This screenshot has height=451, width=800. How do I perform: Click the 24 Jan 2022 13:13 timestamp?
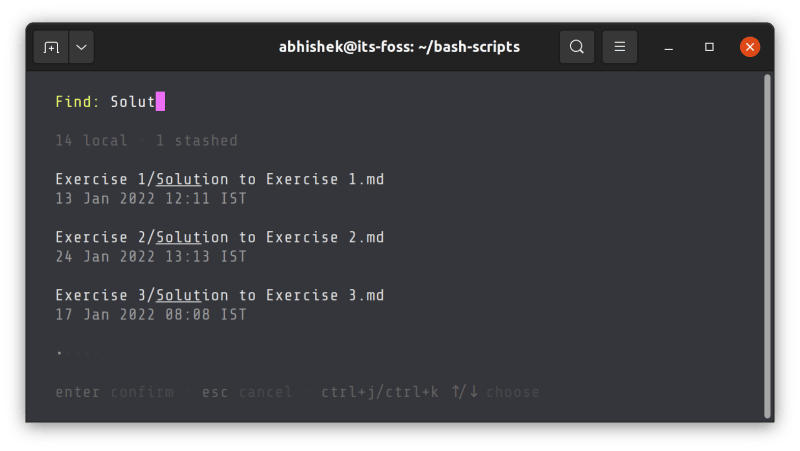(150, 257)
